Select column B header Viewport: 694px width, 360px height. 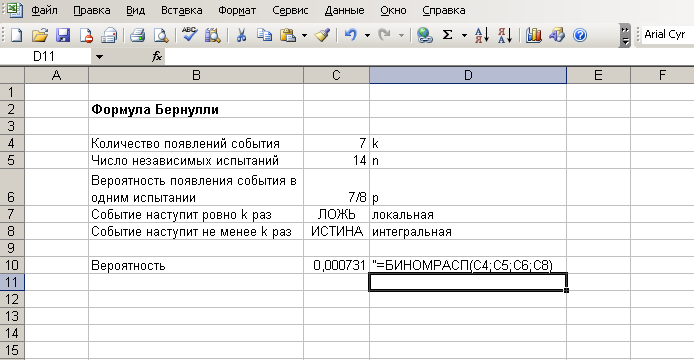pyautogui.click(x=196, y=75)
